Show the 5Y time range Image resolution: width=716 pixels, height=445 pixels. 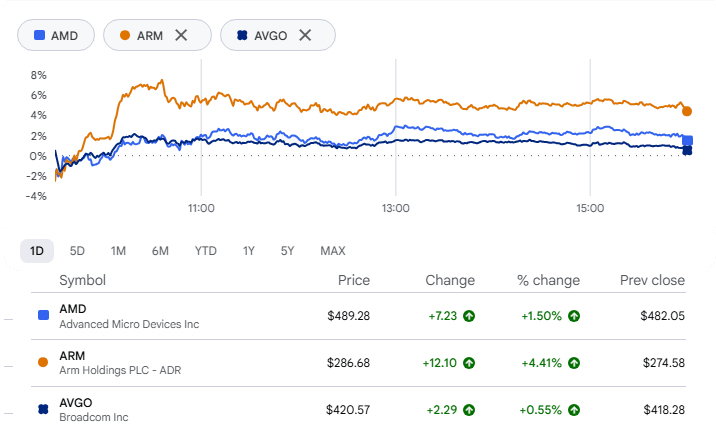coord(287,251)
